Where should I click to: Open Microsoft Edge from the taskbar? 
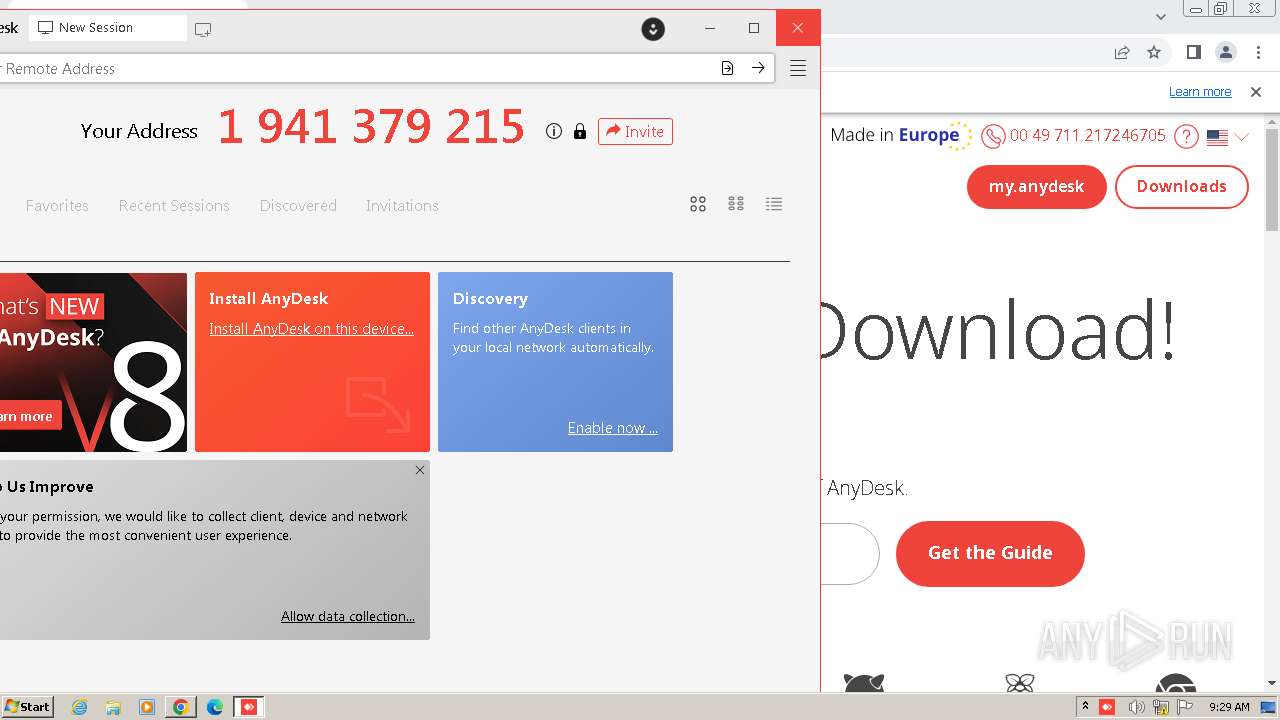pyautogui.click(x=214, y=707)
